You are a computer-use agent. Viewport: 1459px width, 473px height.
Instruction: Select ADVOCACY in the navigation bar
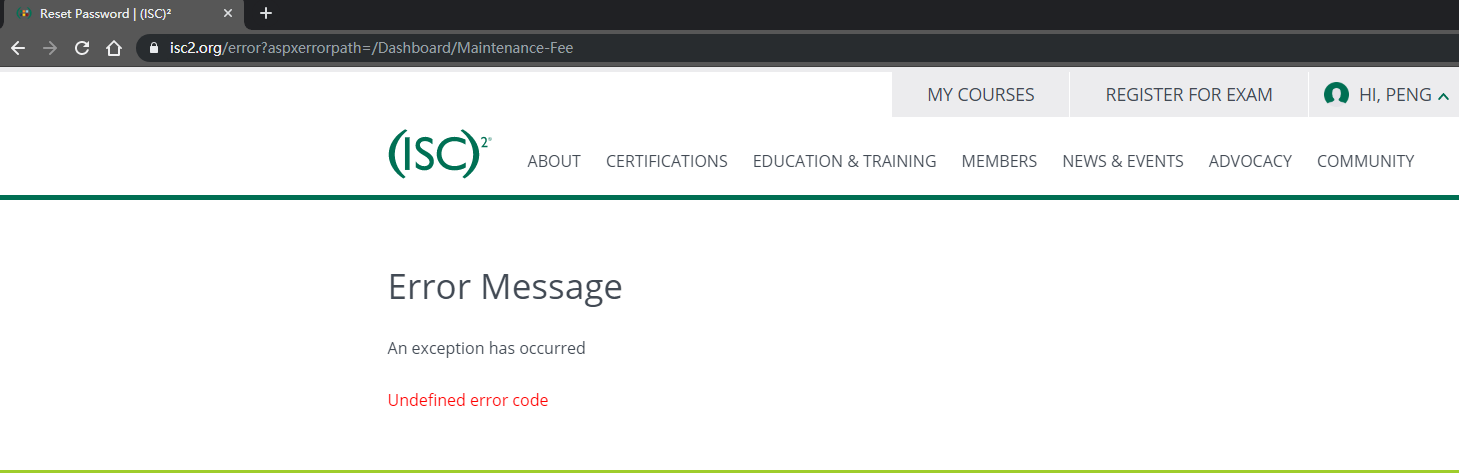pos(1250,161)
